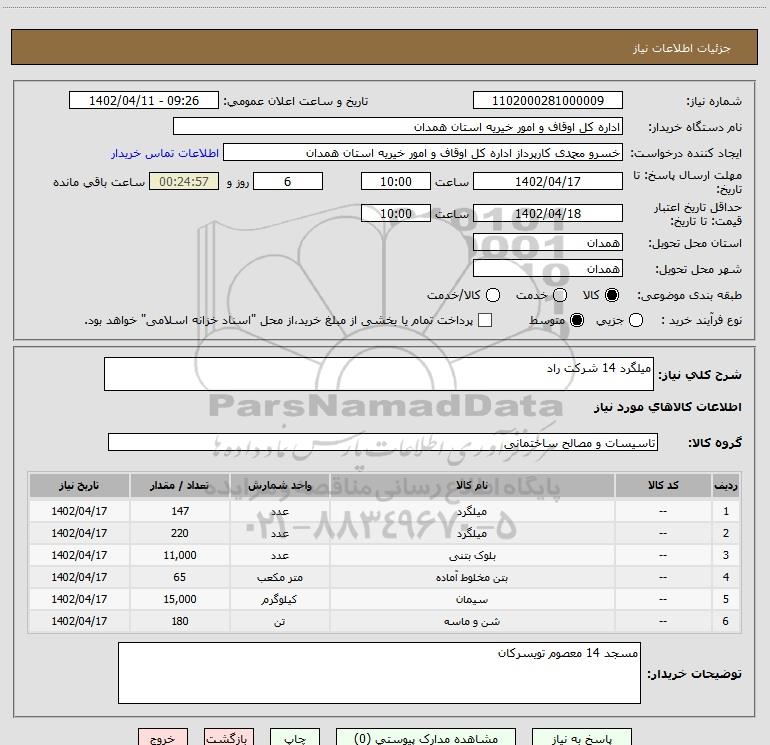Click the date cell in row 6
The height and width of the screenshot is (745, 770).
79,622
